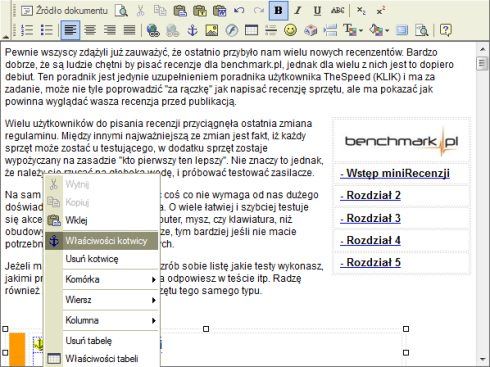490x367 pixels.
Task: Open the Rozdział 2 link
Action: [x=370, y=196]
